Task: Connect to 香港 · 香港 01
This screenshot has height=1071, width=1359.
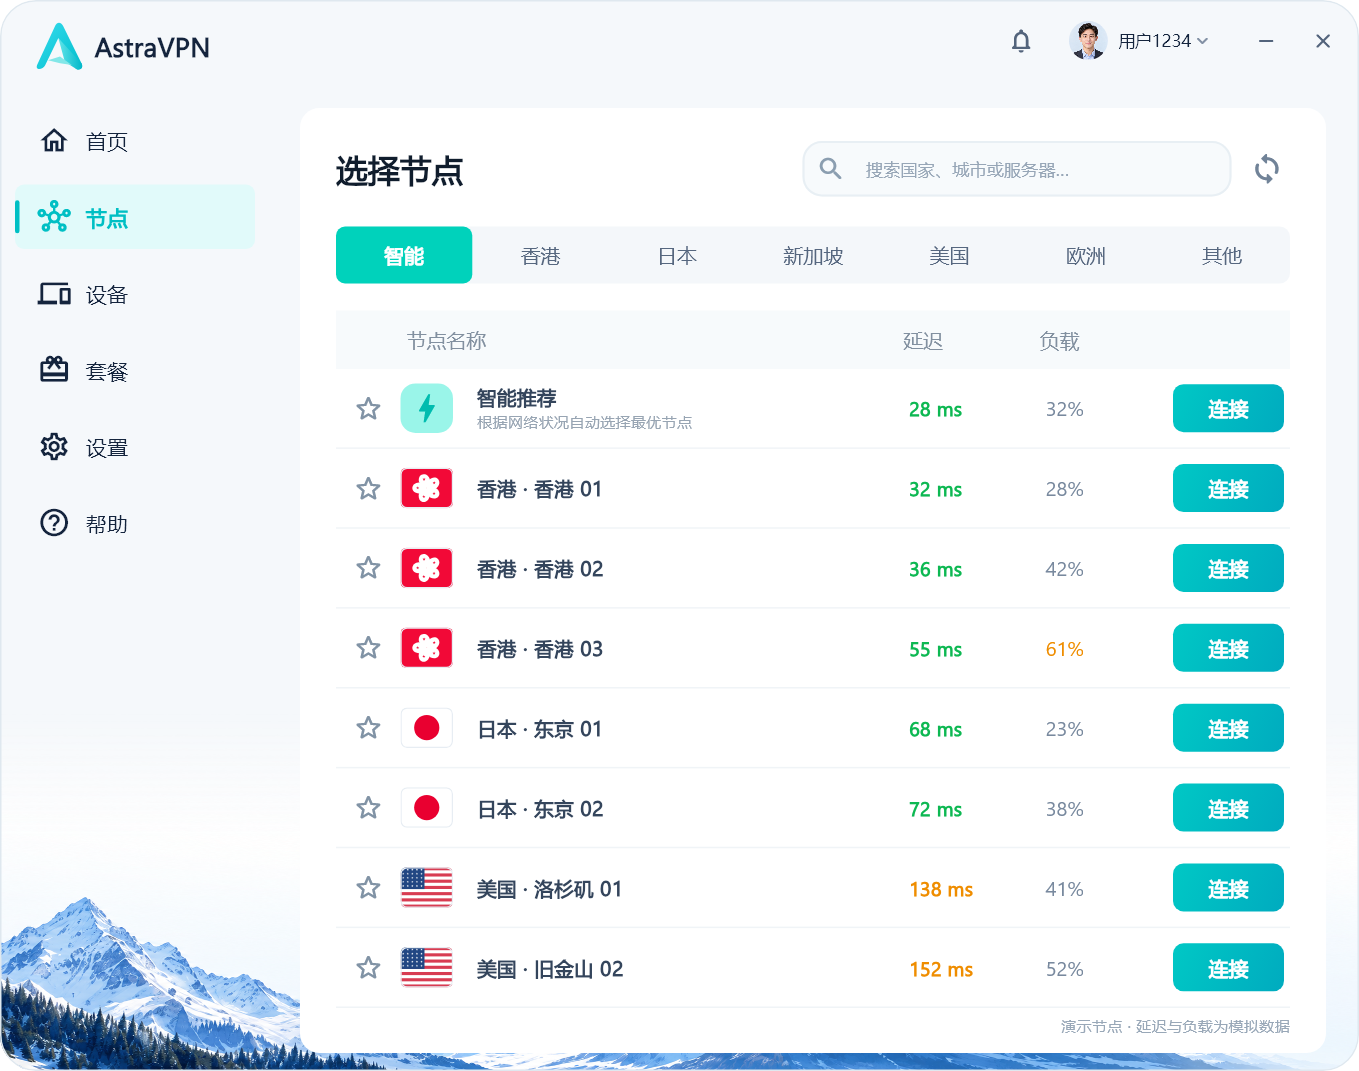Action: (x=1228, y=488)
